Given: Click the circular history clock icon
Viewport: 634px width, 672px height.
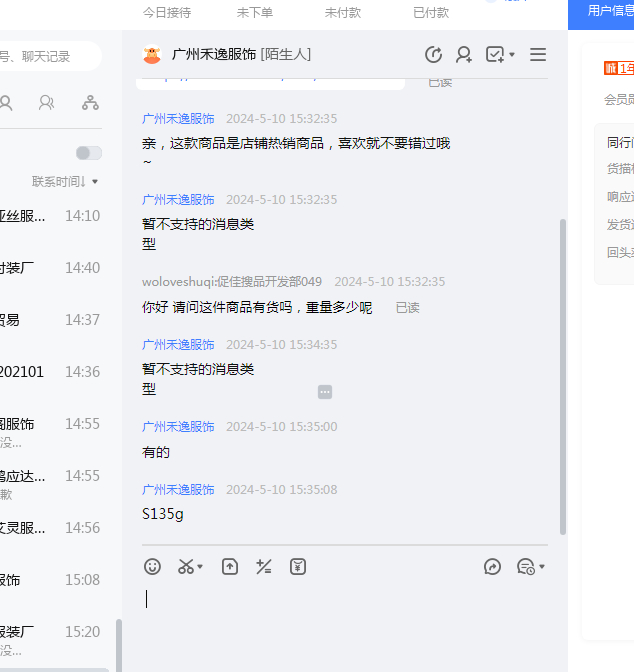Looking at the screenshot, I should tap(433, 55).
